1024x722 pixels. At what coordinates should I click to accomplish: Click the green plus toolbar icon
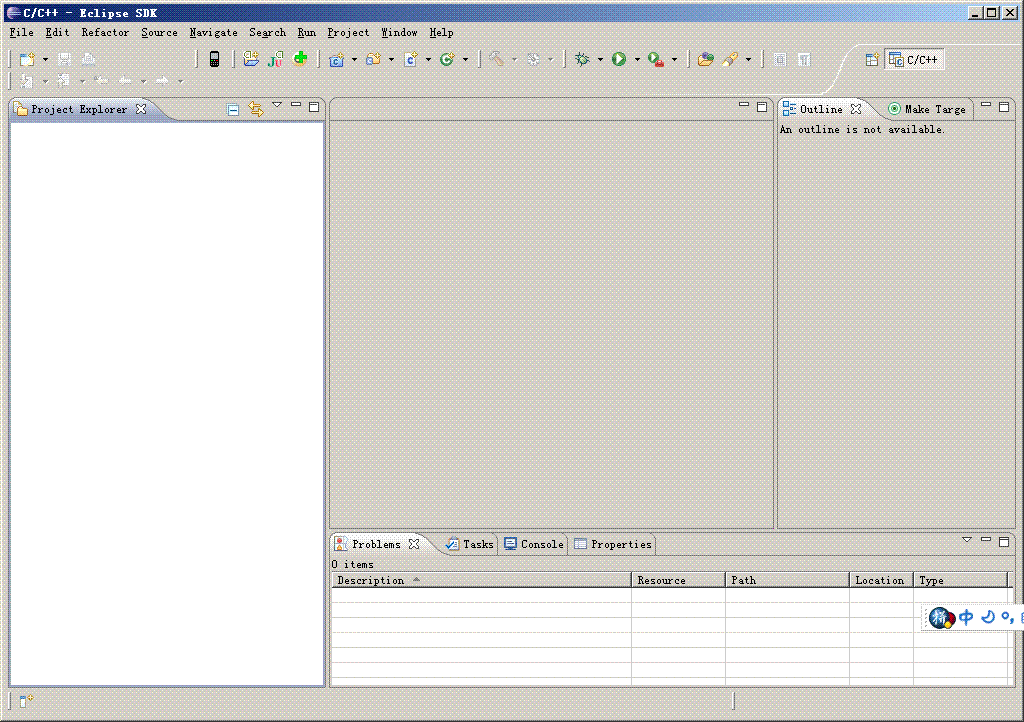point(300,59)
